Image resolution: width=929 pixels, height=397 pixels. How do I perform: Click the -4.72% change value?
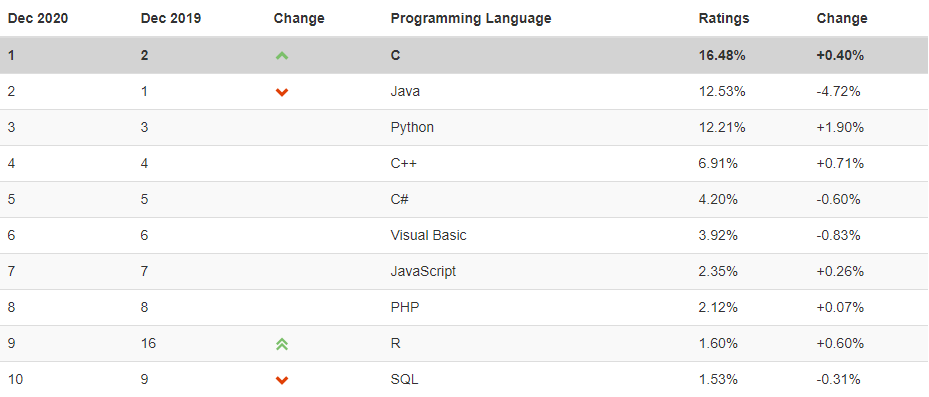(838, 92)
